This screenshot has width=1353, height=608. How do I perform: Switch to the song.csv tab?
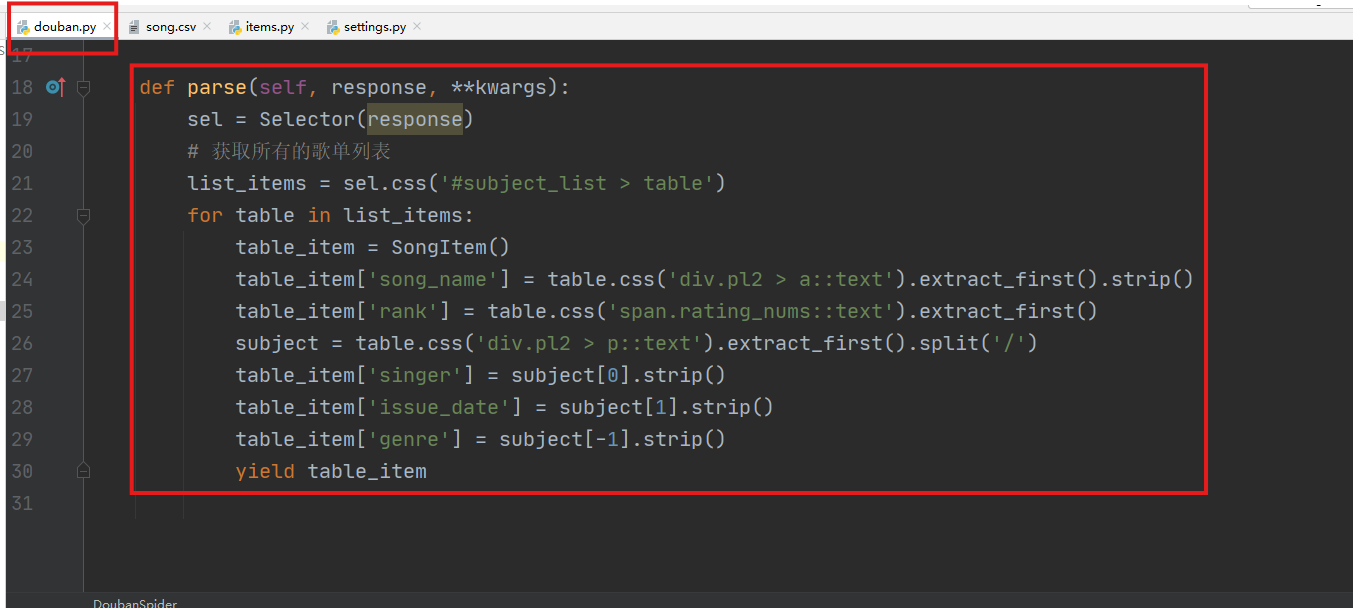171,27
